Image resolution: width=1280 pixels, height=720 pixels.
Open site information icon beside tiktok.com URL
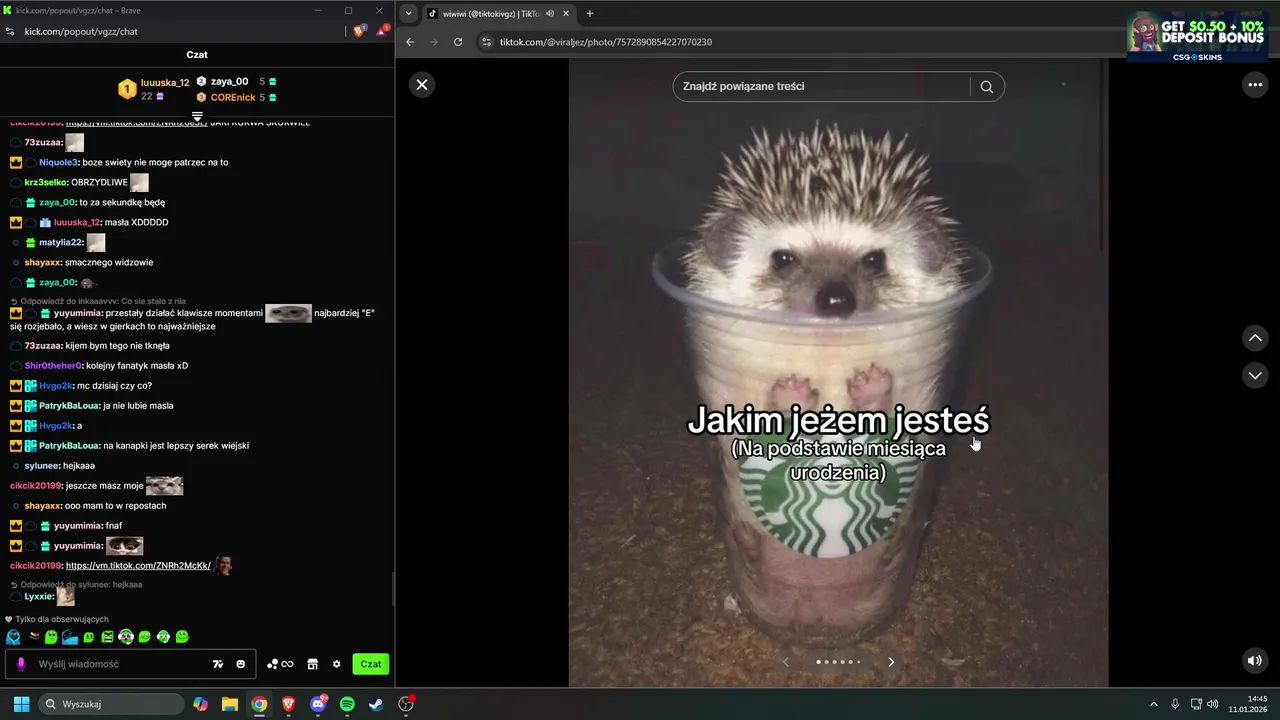point(487,42)
